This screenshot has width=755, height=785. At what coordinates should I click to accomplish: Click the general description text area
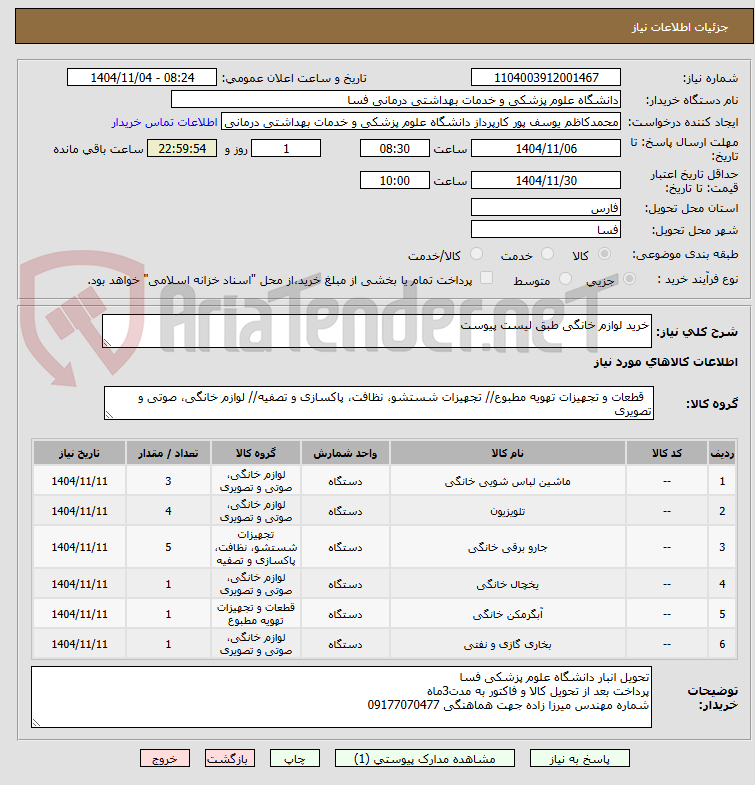coord(377,331)
